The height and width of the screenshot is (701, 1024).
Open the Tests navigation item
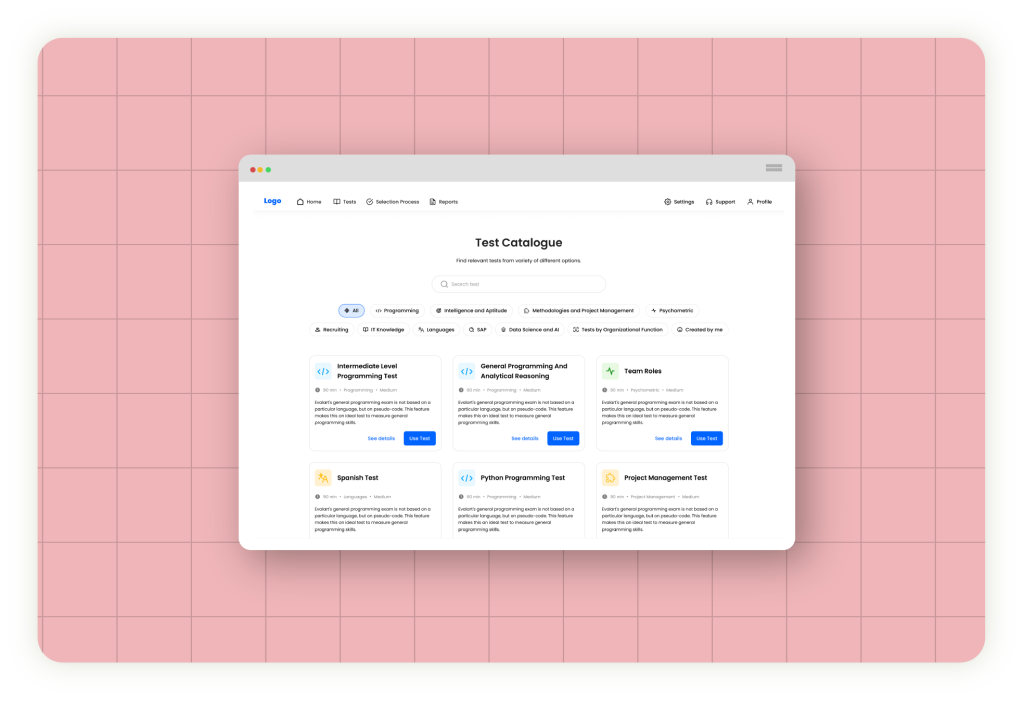tap(345, 202)
